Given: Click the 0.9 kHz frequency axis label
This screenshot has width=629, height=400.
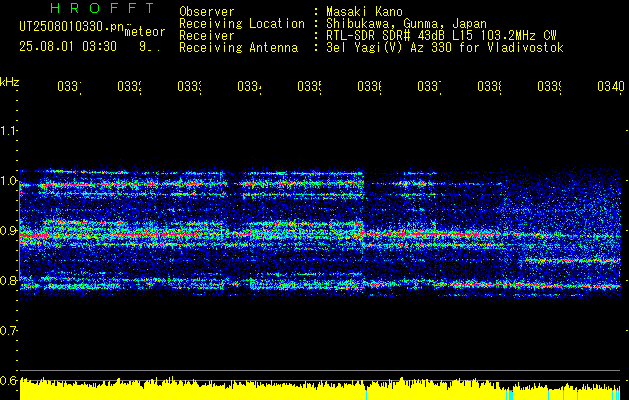Looking at the screenshot, I should coord(9,231).
